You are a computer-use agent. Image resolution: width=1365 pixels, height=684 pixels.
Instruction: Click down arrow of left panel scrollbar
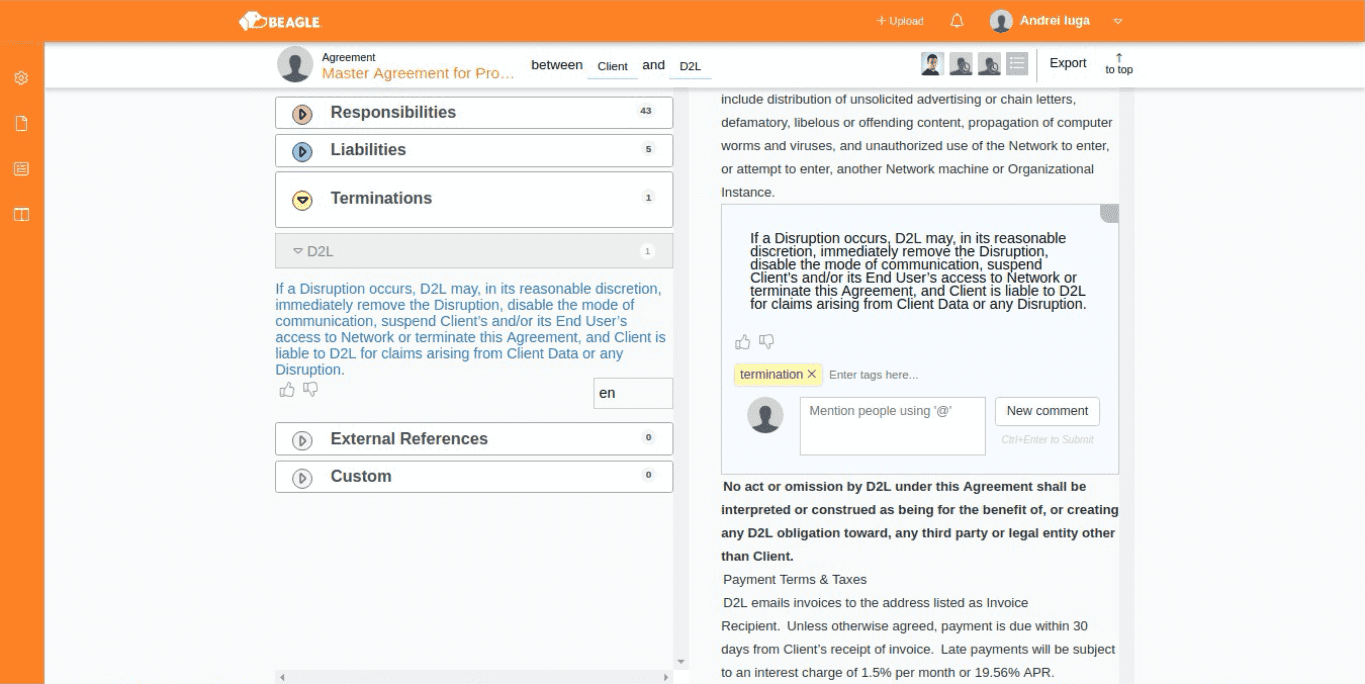682,662
